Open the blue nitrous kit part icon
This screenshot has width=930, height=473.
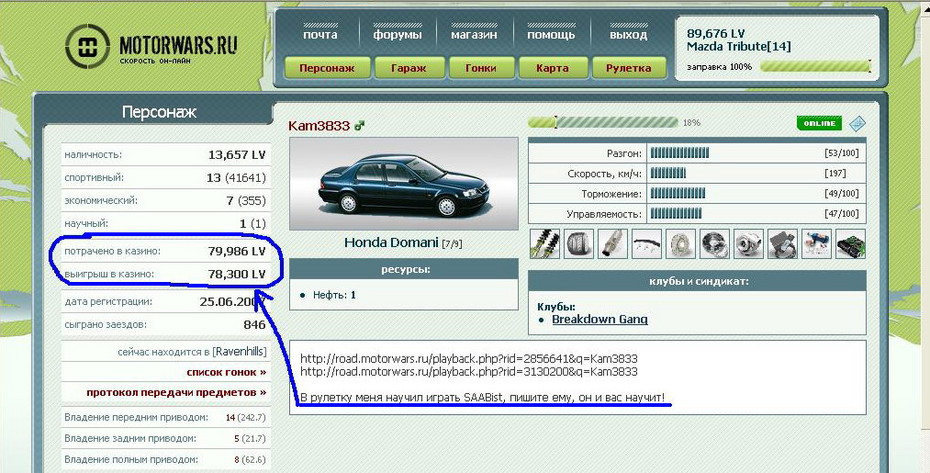pyautogui.click(x=817, y=243)
